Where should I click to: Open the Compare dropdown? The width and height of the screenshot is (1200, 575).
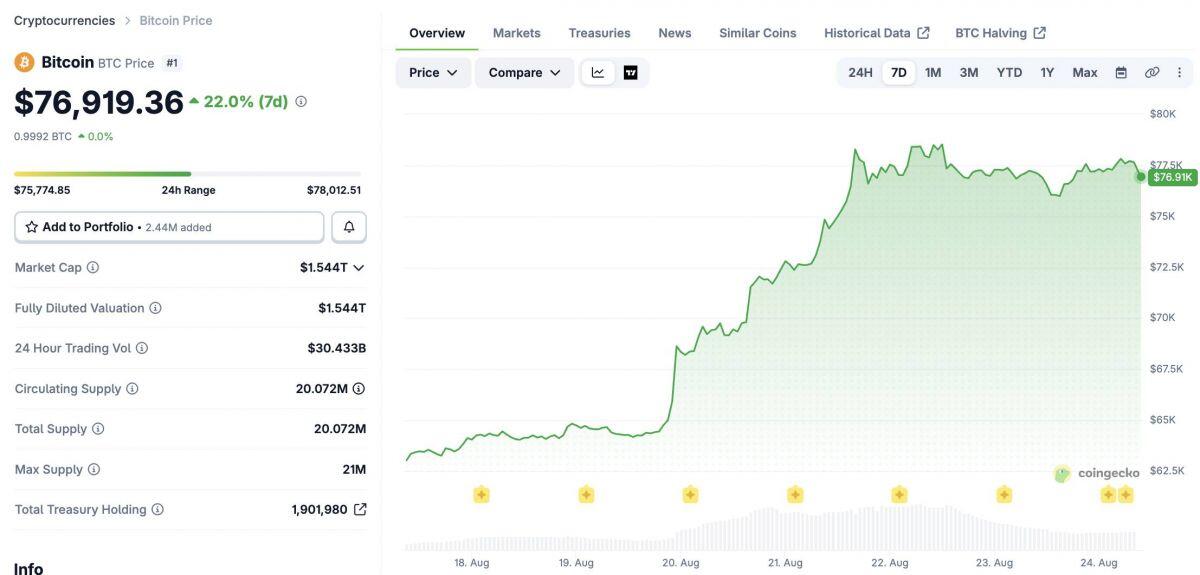pos(525,72)
